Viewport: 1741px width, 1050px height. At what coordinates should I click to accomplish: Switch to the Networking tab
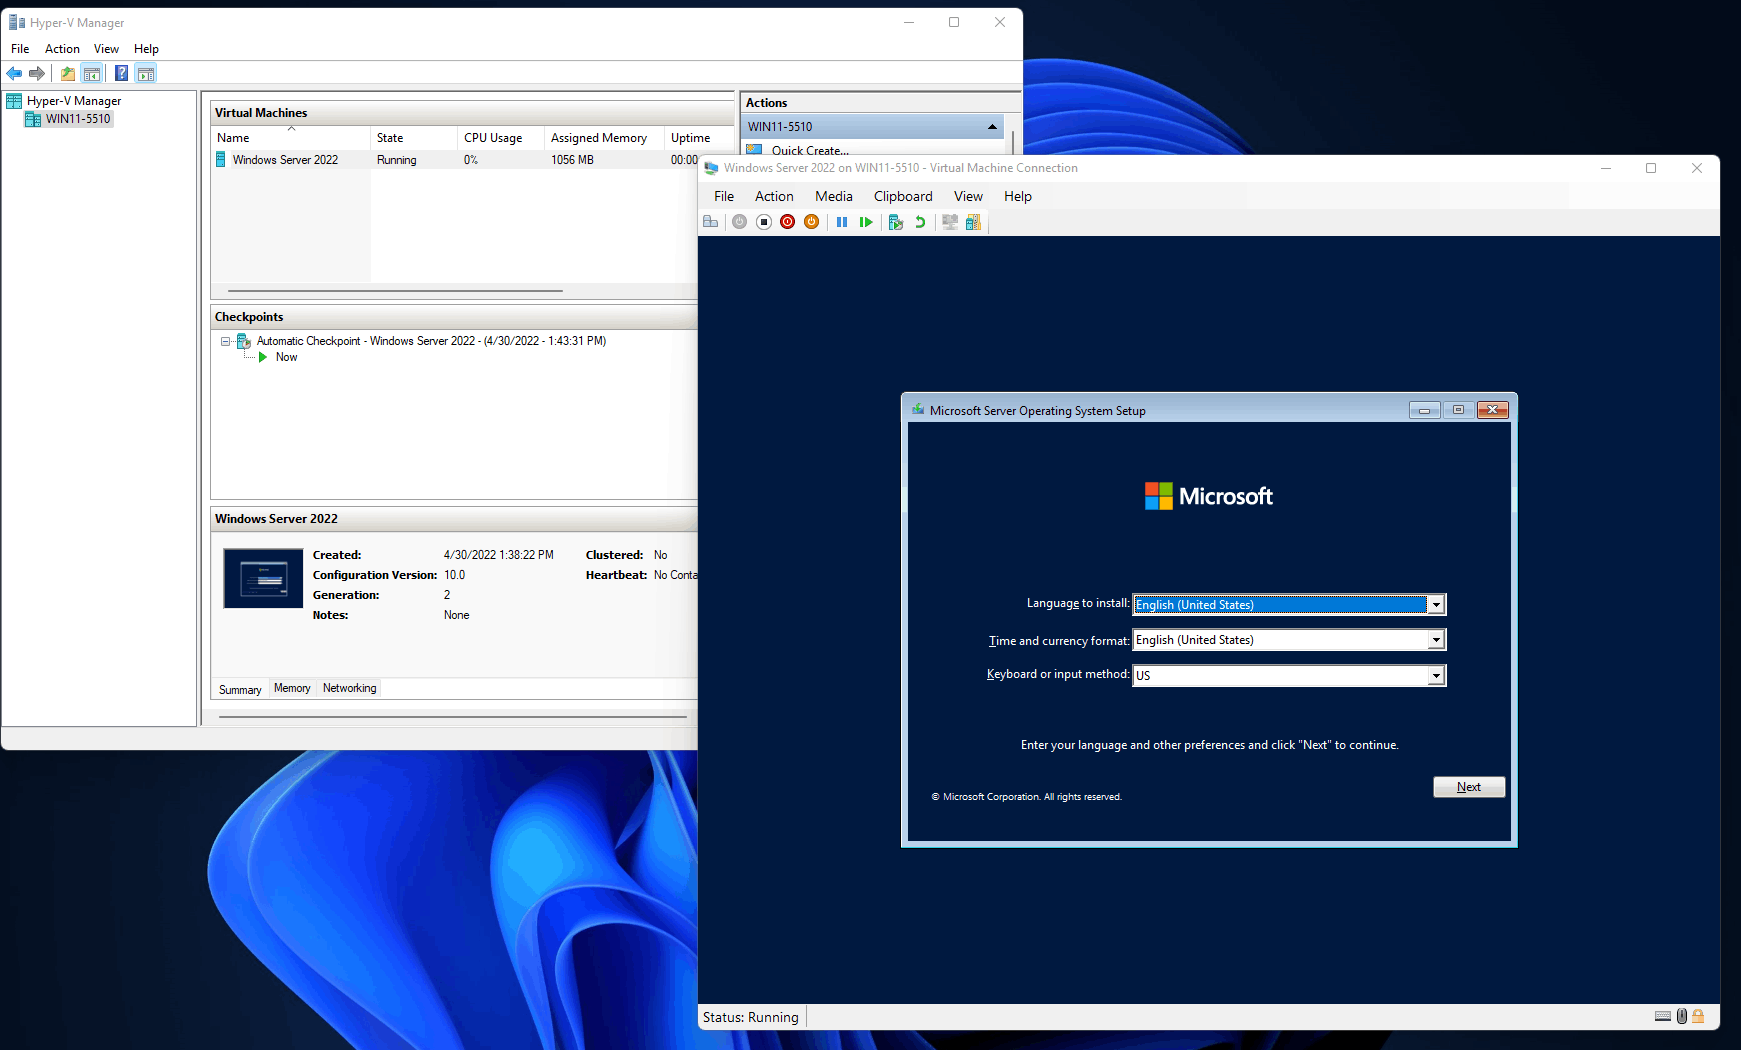pyautogui.click(x=350, y=688)
